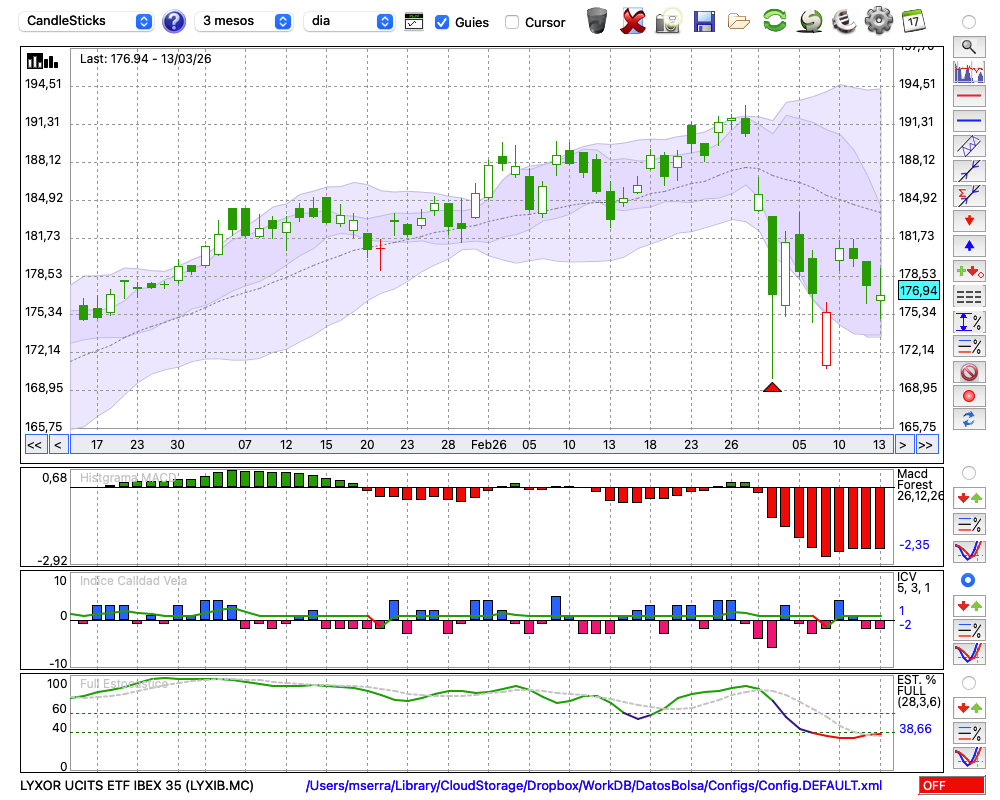Click the ICV panel red-green arrows icon
The image size is (1000, 800).
(x=969, y=605)
